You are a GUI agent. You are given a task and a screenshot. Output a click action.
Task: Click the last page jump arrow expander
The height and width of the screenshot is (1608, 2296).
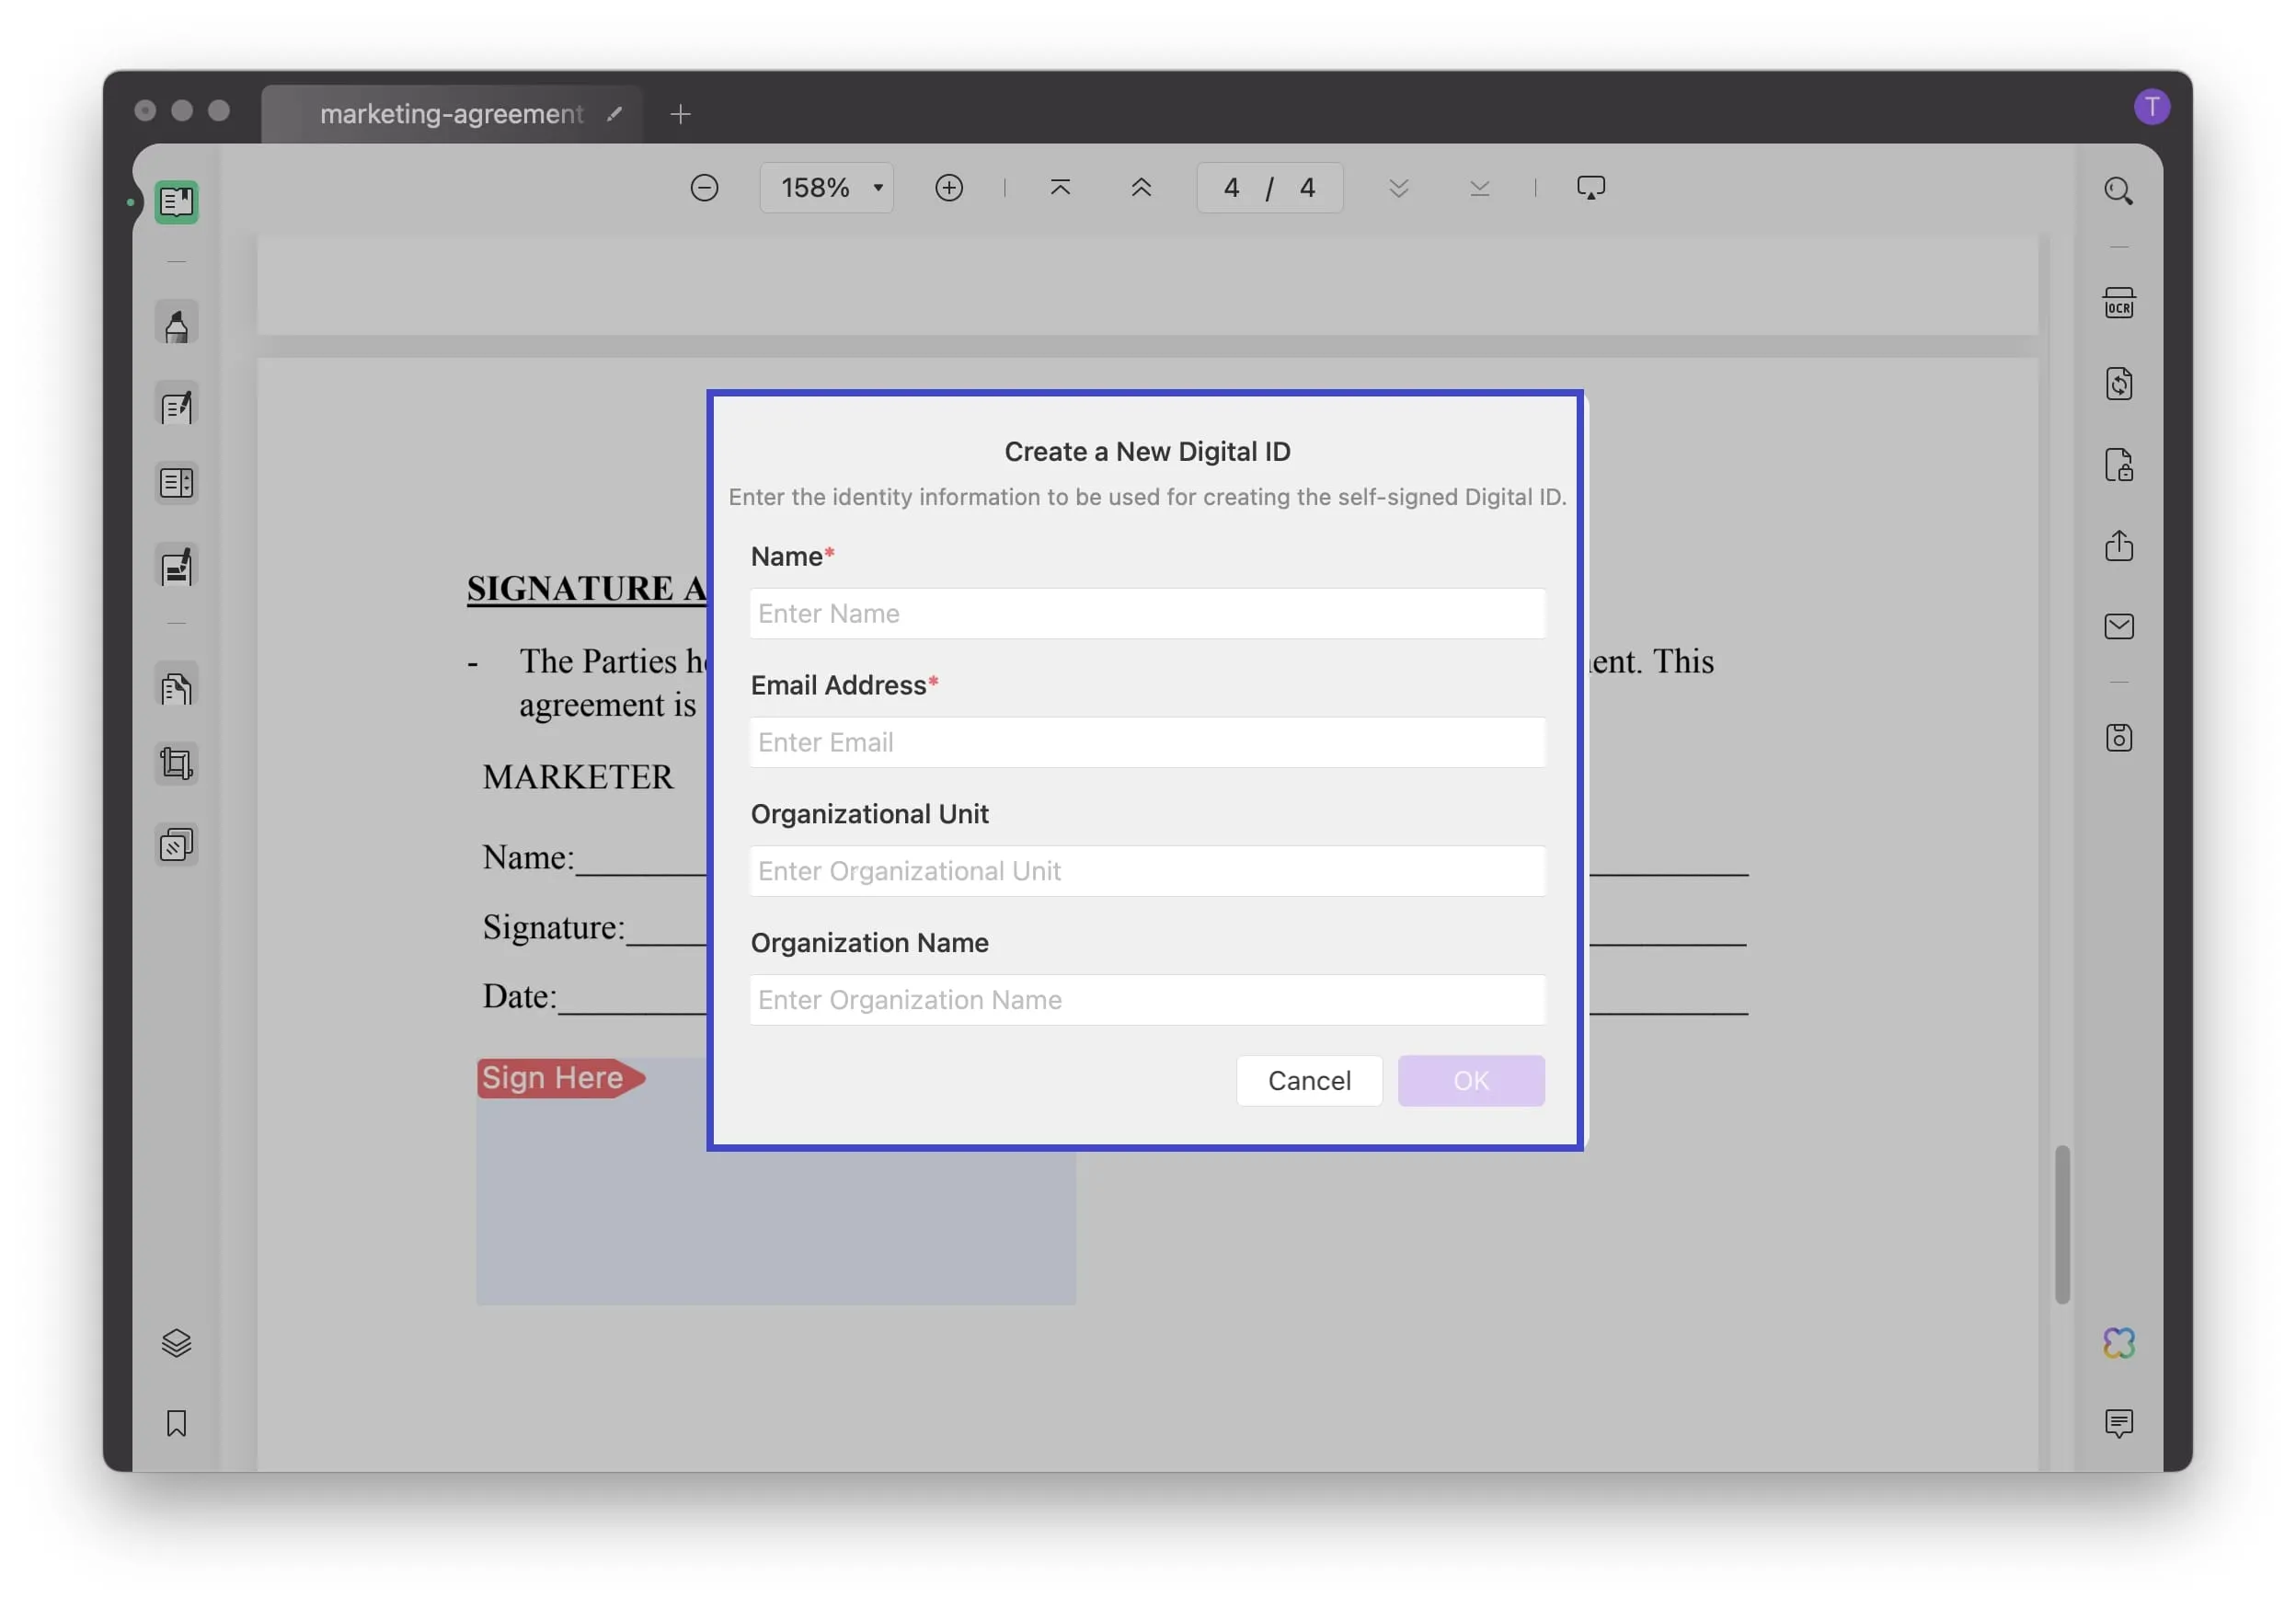click(1479, 187)
